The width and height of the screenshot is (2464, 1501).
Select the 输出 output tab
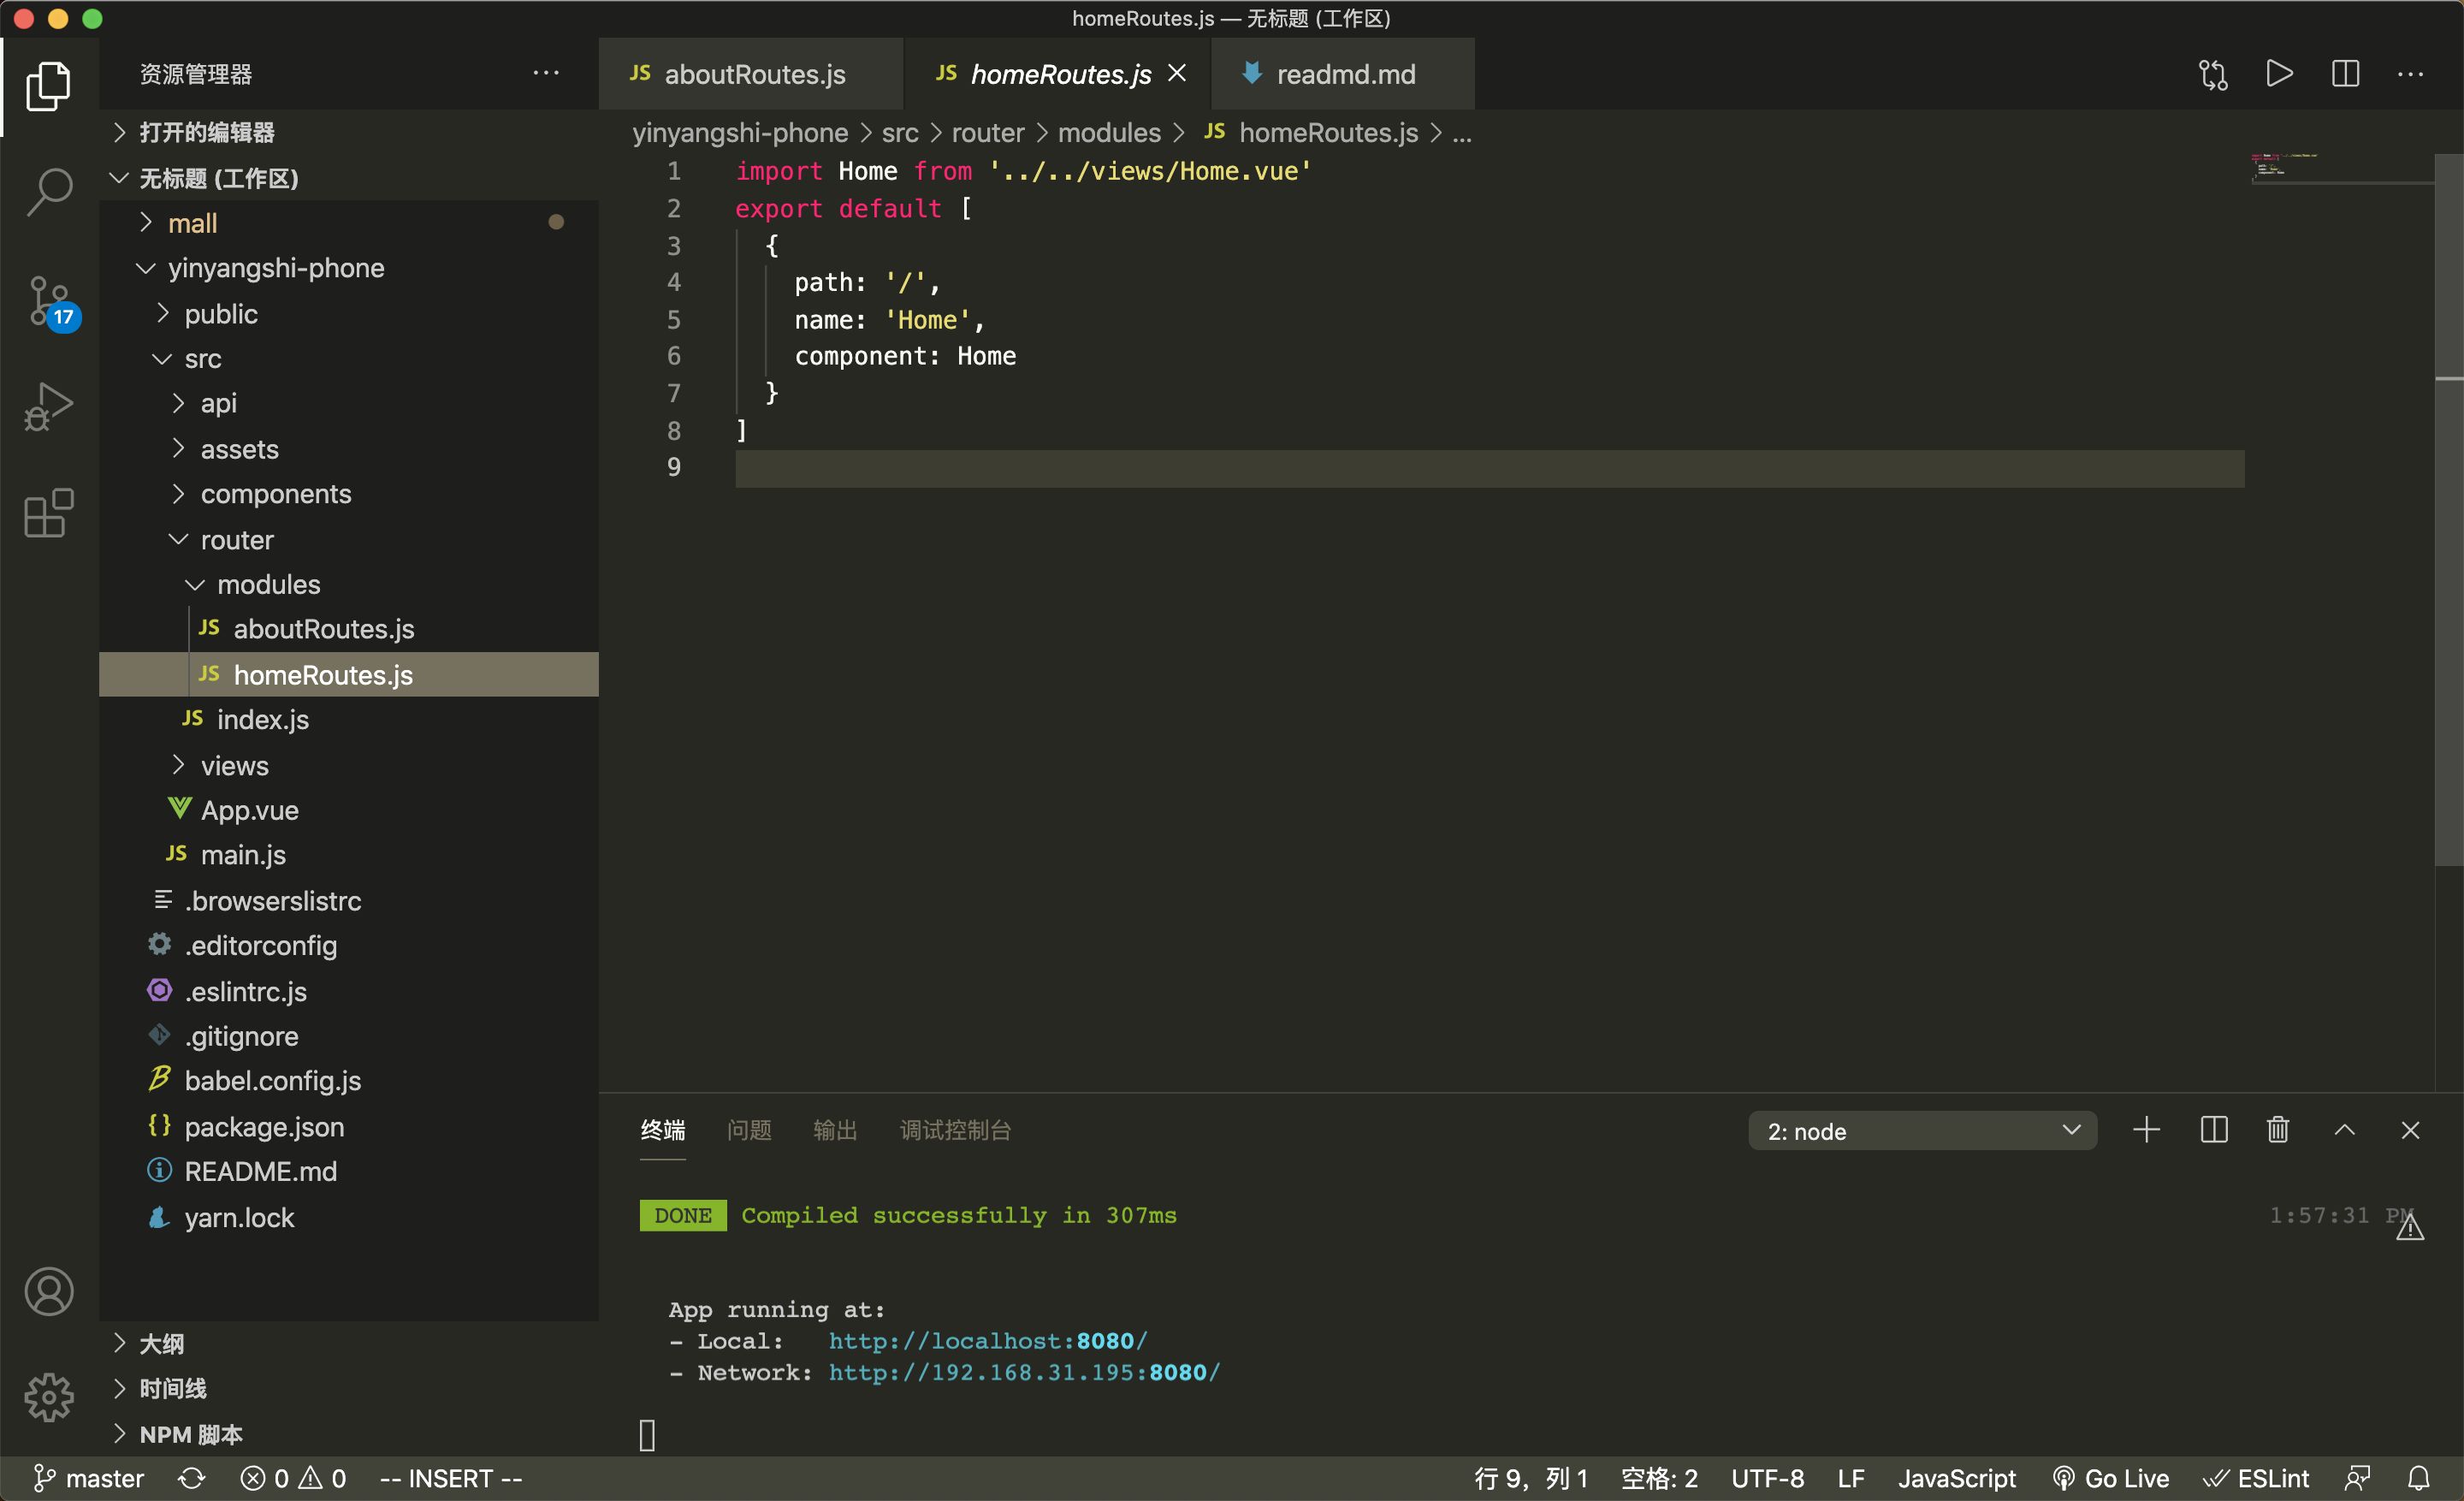(x=835, y=1130)
